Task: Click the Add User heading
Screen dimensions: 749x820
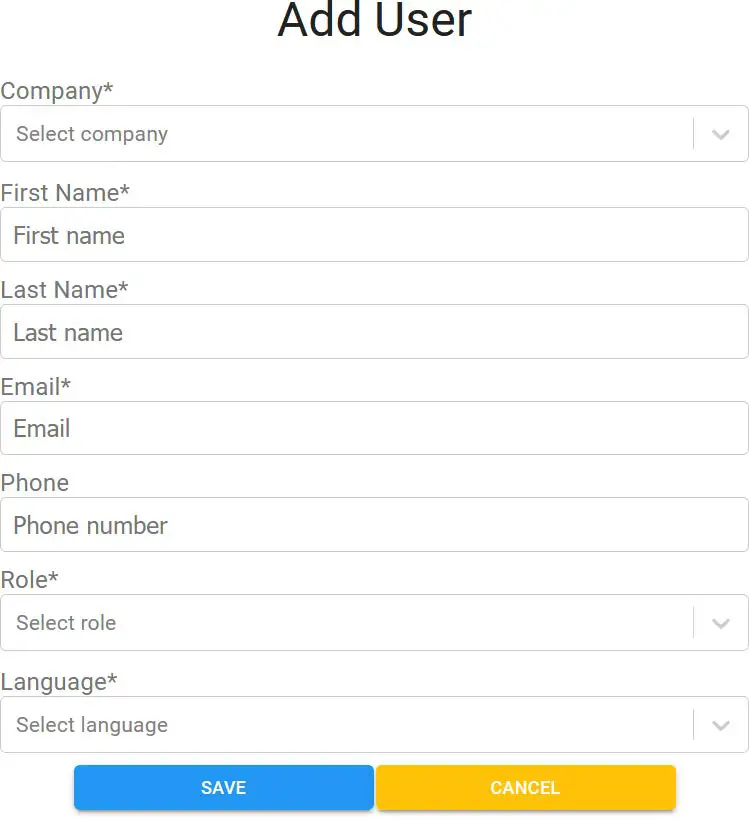Action: click(374, 20)
